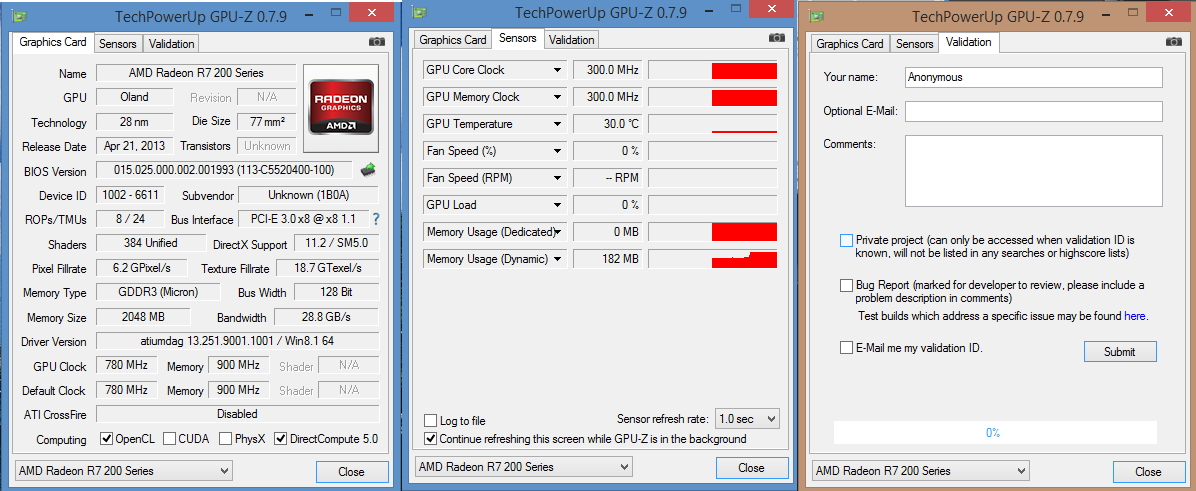Click Close button in Sensors window

pyautogui.click(x=751, y=467)
